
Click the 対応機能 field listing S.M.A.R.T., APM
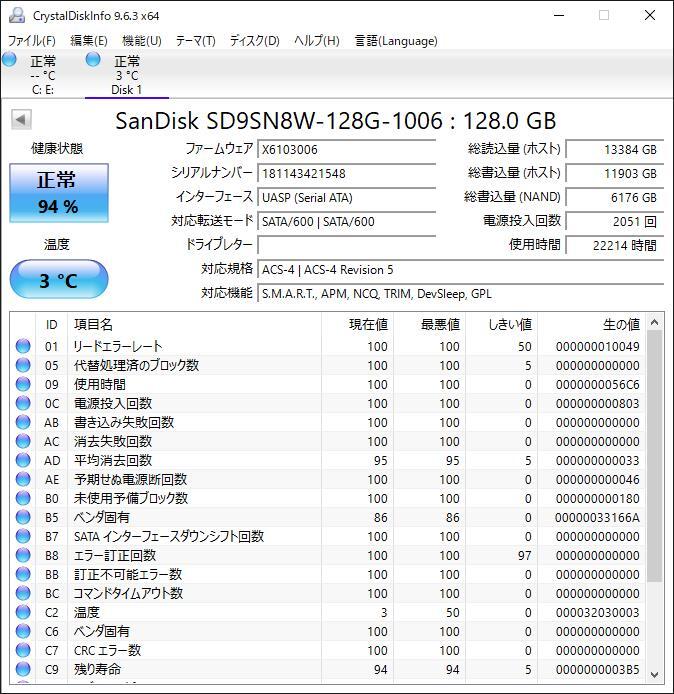[461, 293]
